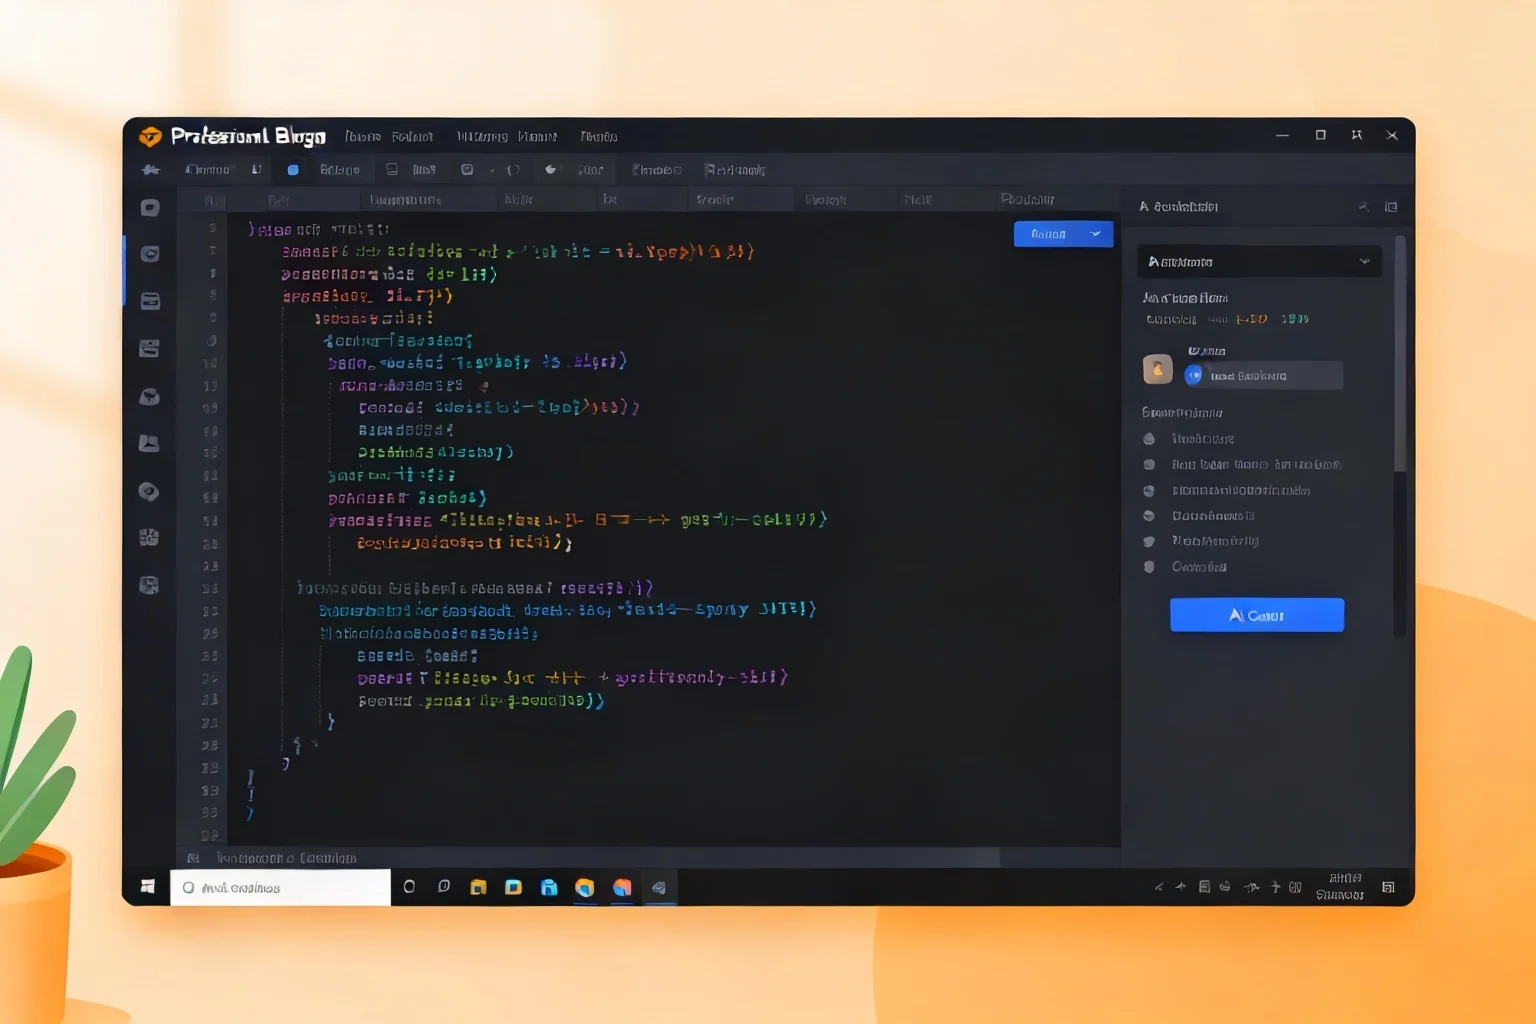The image size is (1536, 1024).
Task: Toggle the blue circle switch beside the avatar
Action: pyautogui.click(x=1193, y=376)
